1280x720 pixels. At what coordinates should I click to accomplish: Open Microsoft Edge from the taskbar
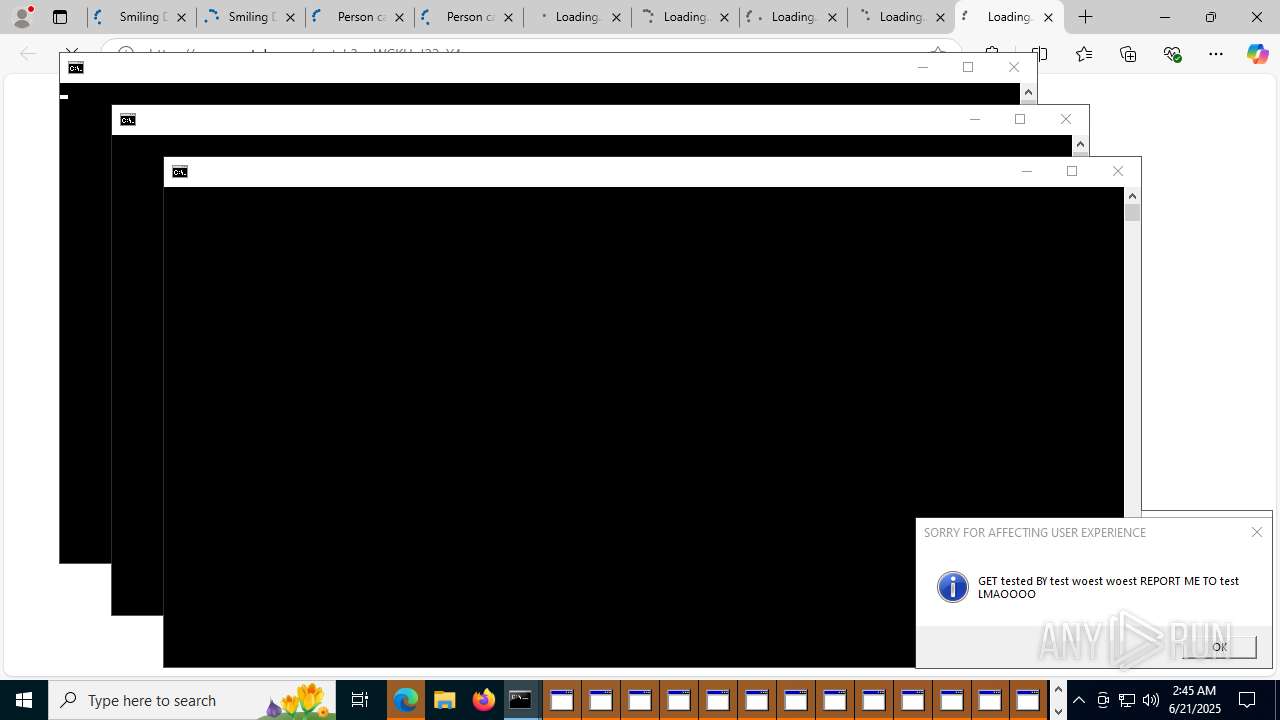[405, 700]
